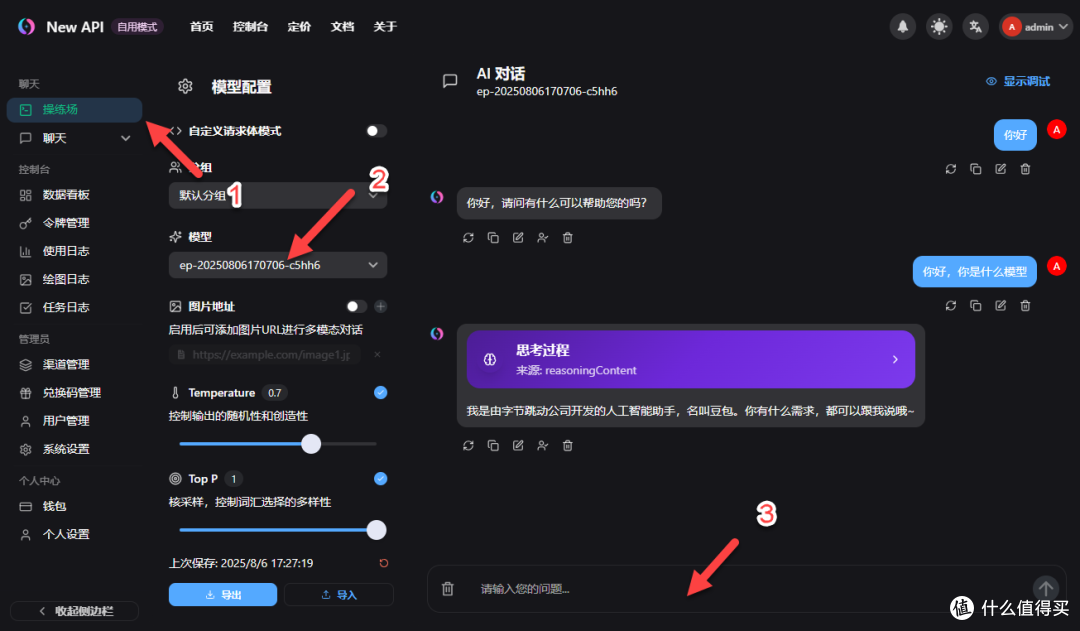1080x631 pixels.
Task: Edit the "你是什么模型" message
Action: pos(1000,305)
